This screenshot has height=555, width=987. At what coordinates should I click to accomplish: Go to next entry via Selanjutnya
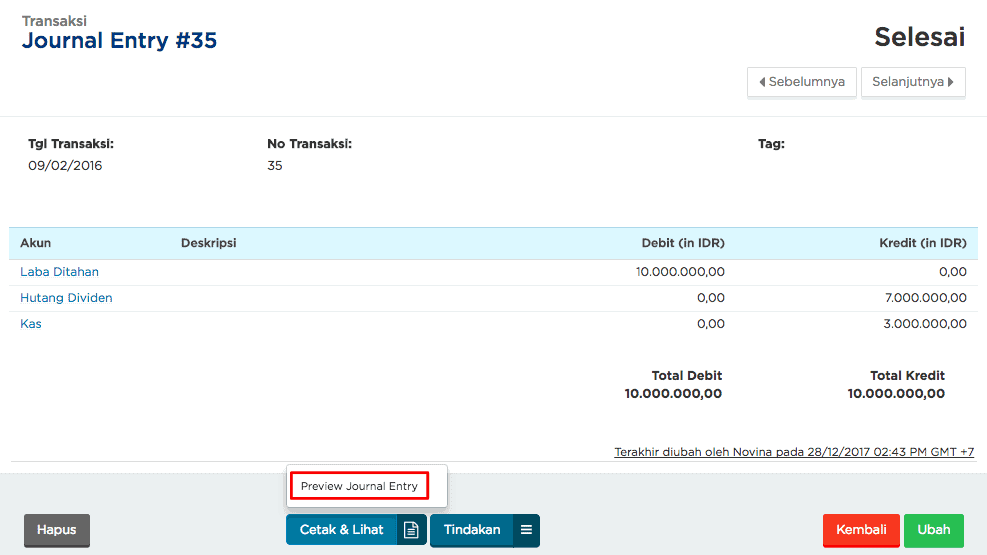pos(913,82)
